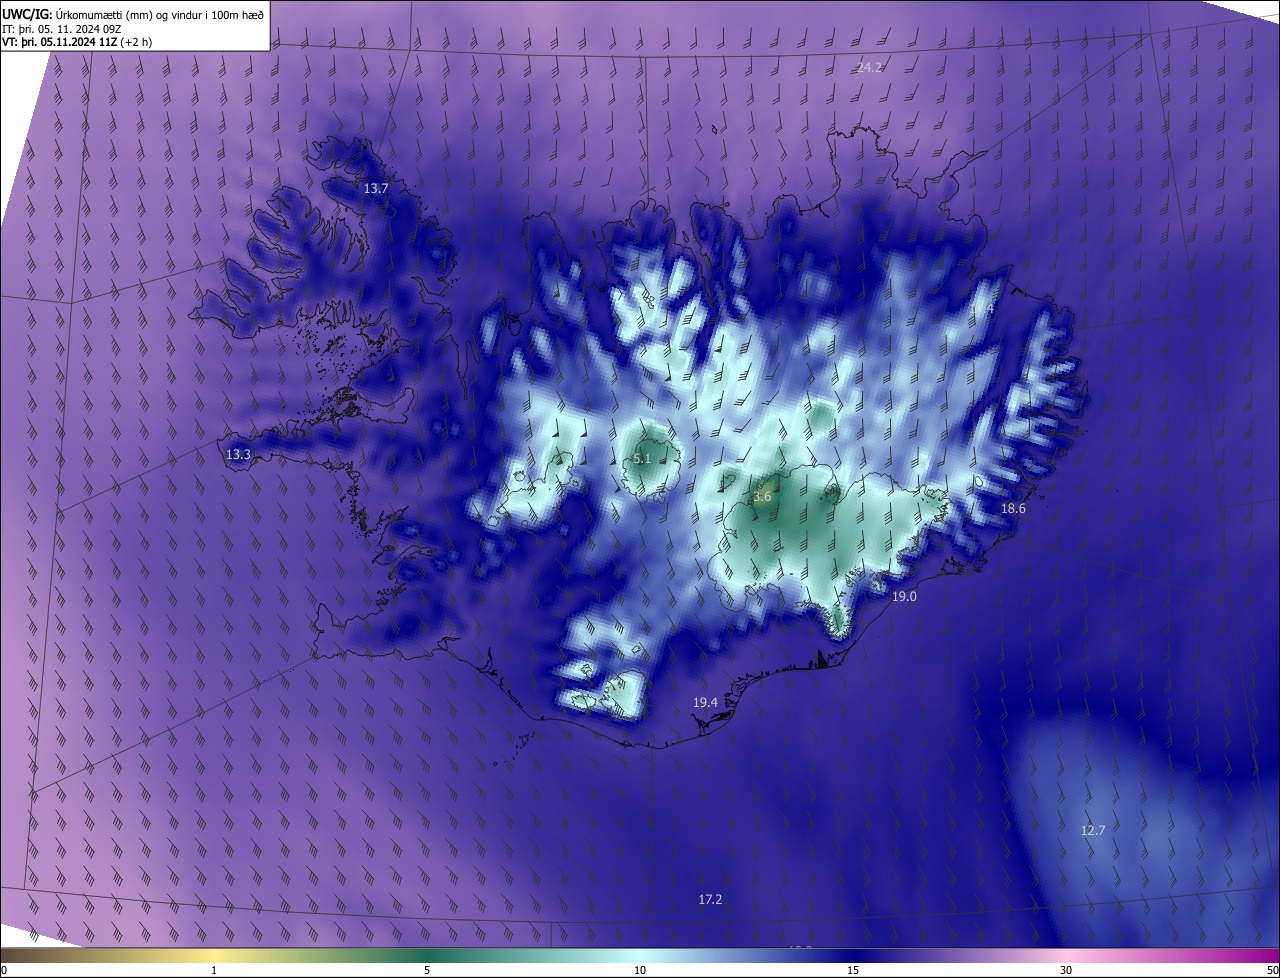1280x978 pixels.
Task: Click the colorbar tick label 5
Action: pos(427,970)
